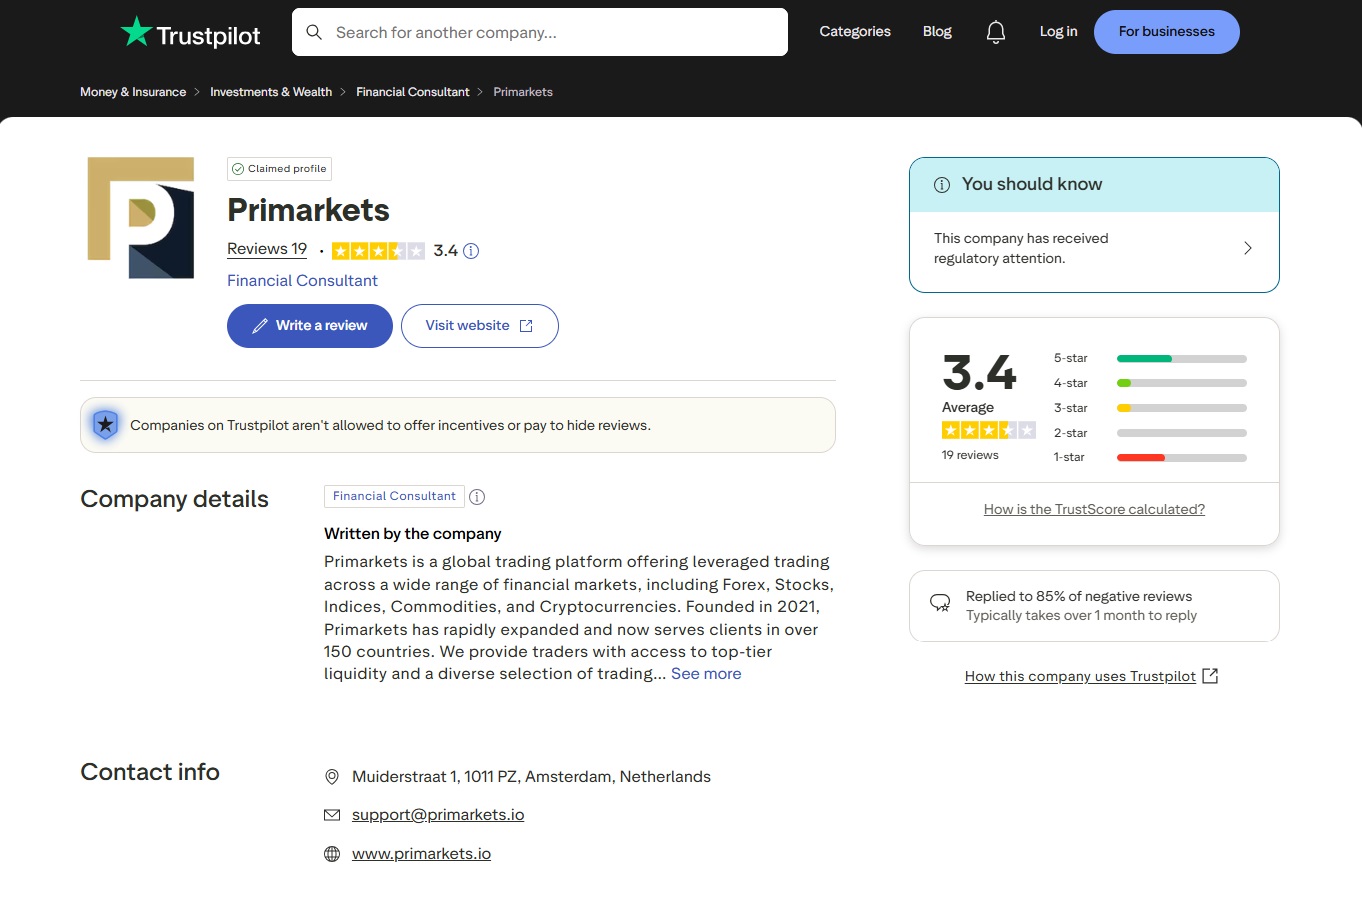Image resolution: width=1362 pixels, height=898 pixels.
Task: Open the Categories menu
Action: (854, 31)
